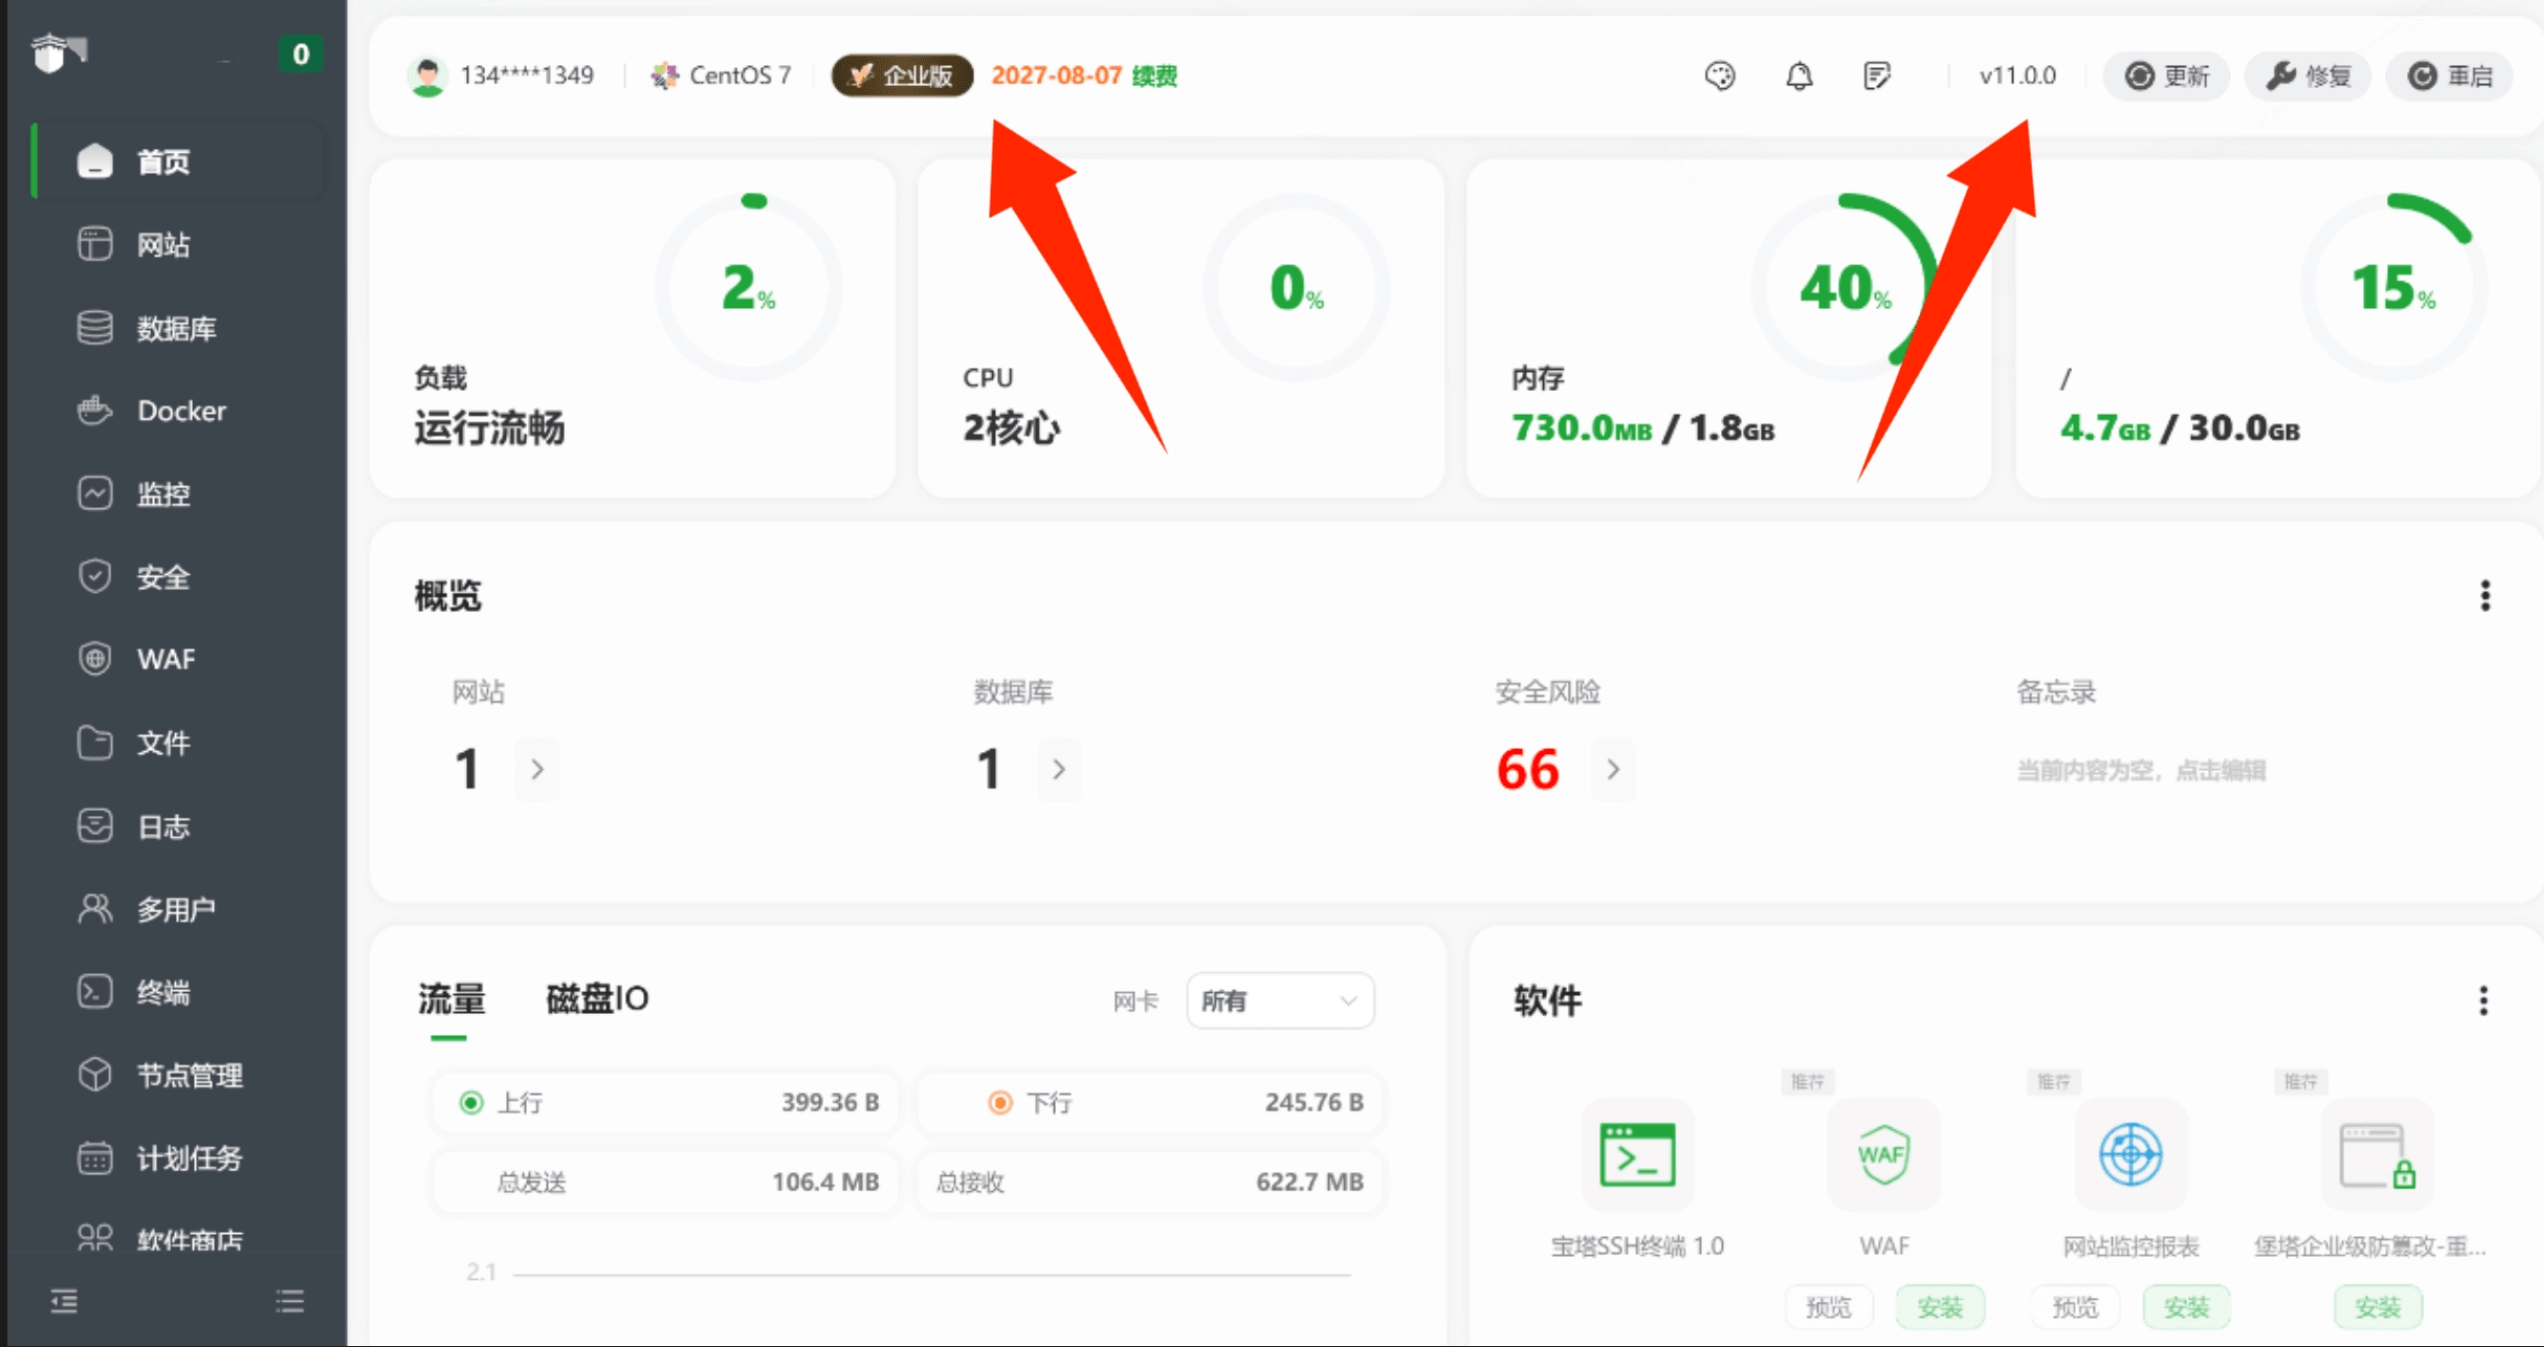Click the sidebar menu list icon

290,1301
